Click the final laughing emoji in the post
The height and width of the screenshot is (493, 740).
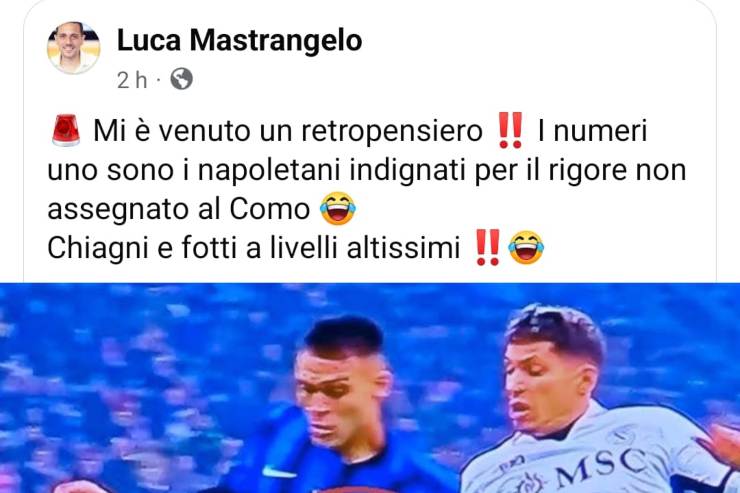[526, 247]
